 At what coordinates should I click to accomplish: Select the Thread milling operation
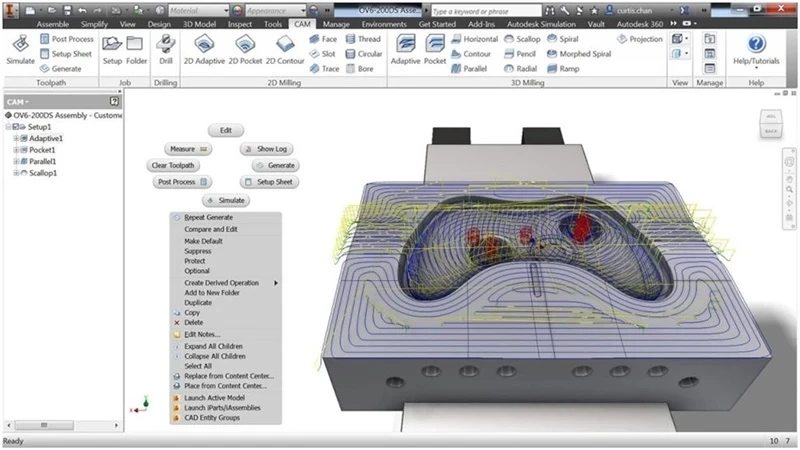point(363,39)
